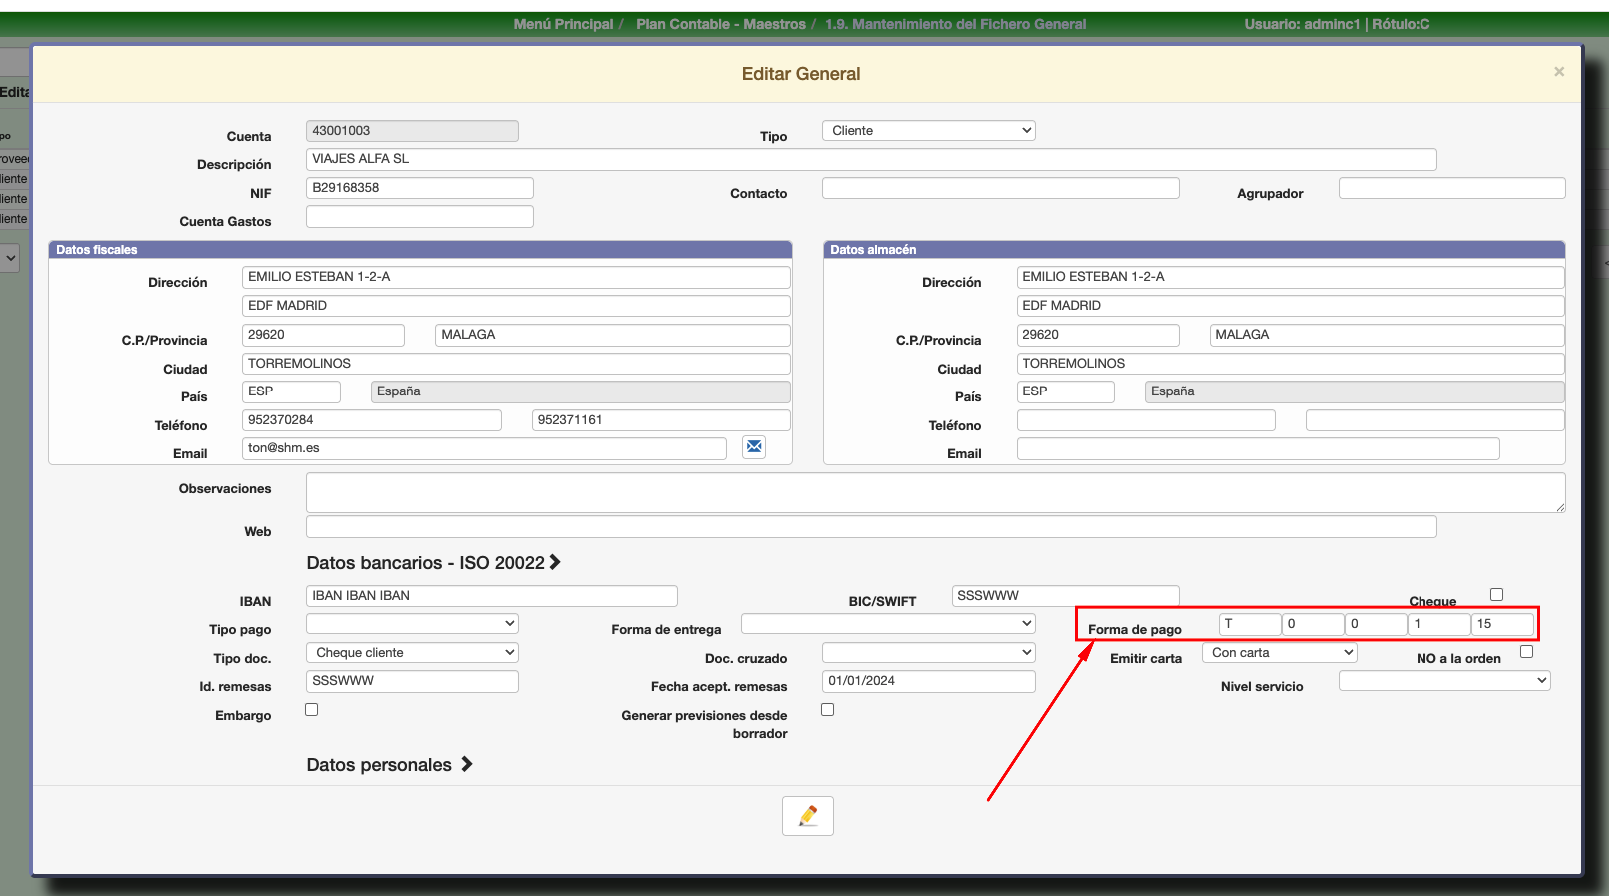1609x896 pixels.
Task: Focus the Fecha acept. remesas date field
Action: click(928, 681)
